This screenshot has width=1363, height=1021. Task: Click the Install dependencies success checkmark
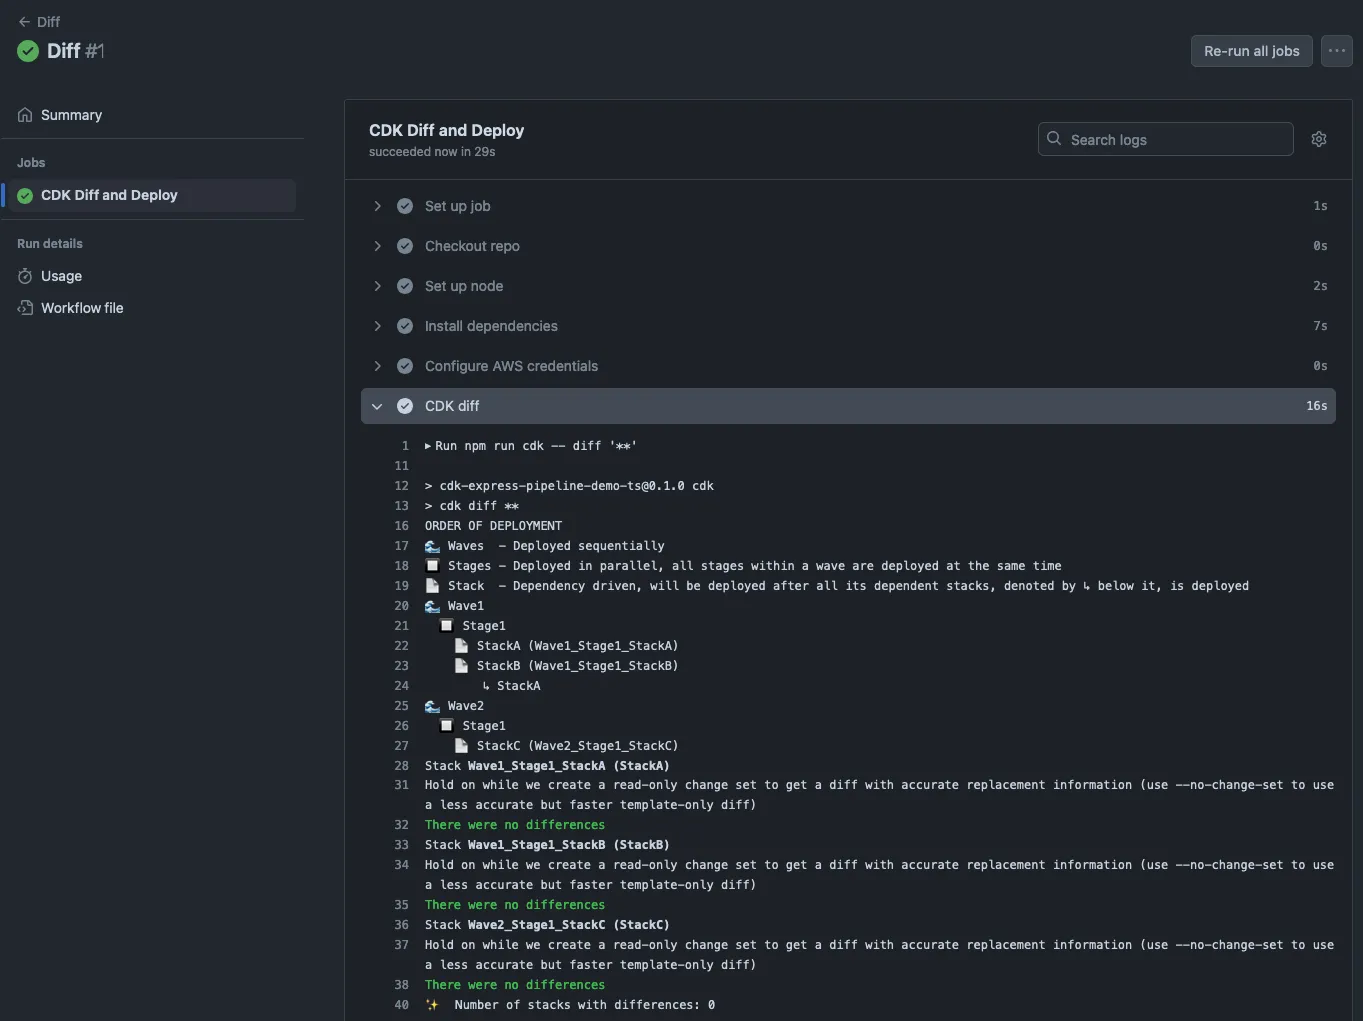[405, 326]
